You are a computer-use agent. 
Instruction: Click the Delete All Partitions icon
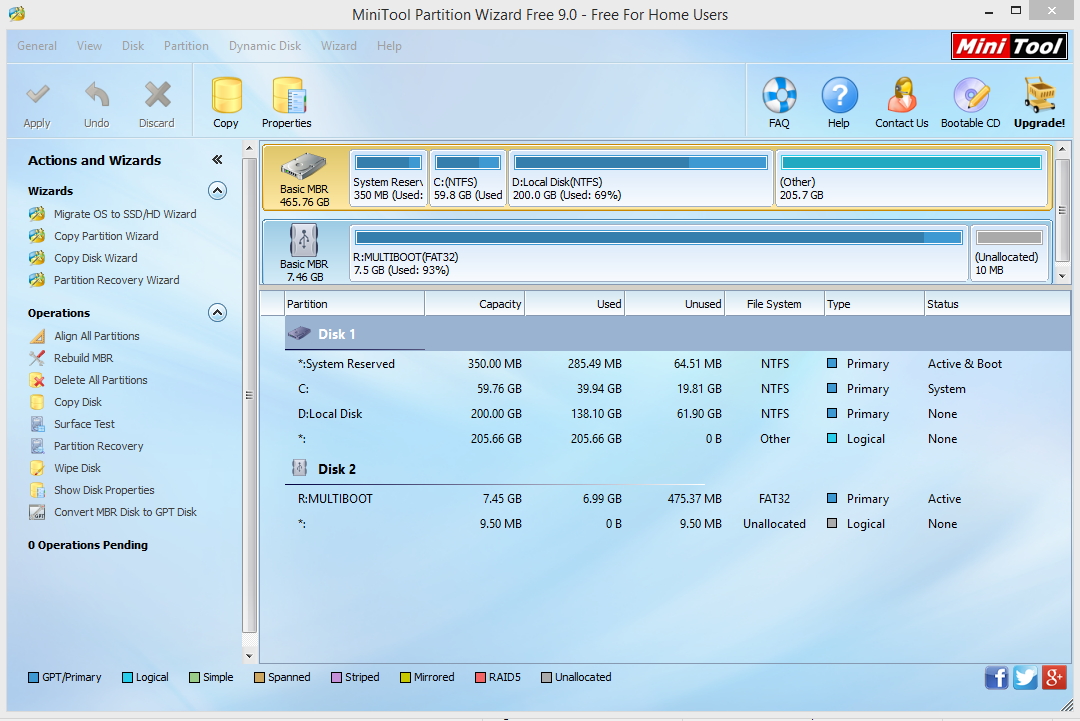point(37,380)
